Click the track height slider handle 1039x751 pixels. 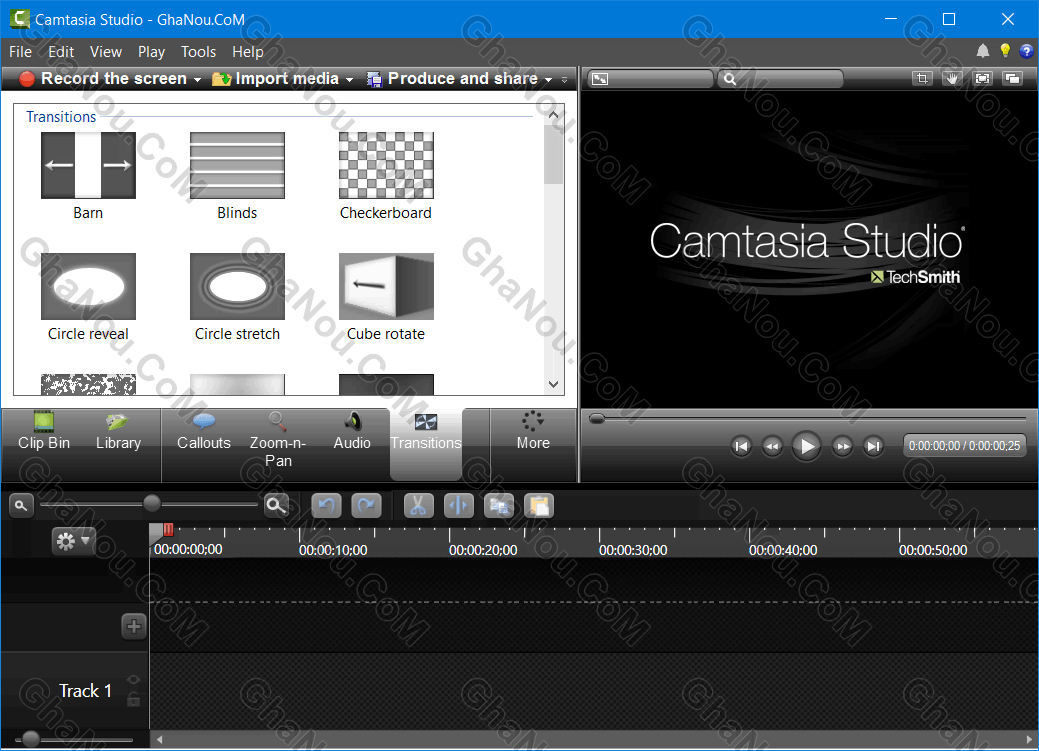coord(30,738)
